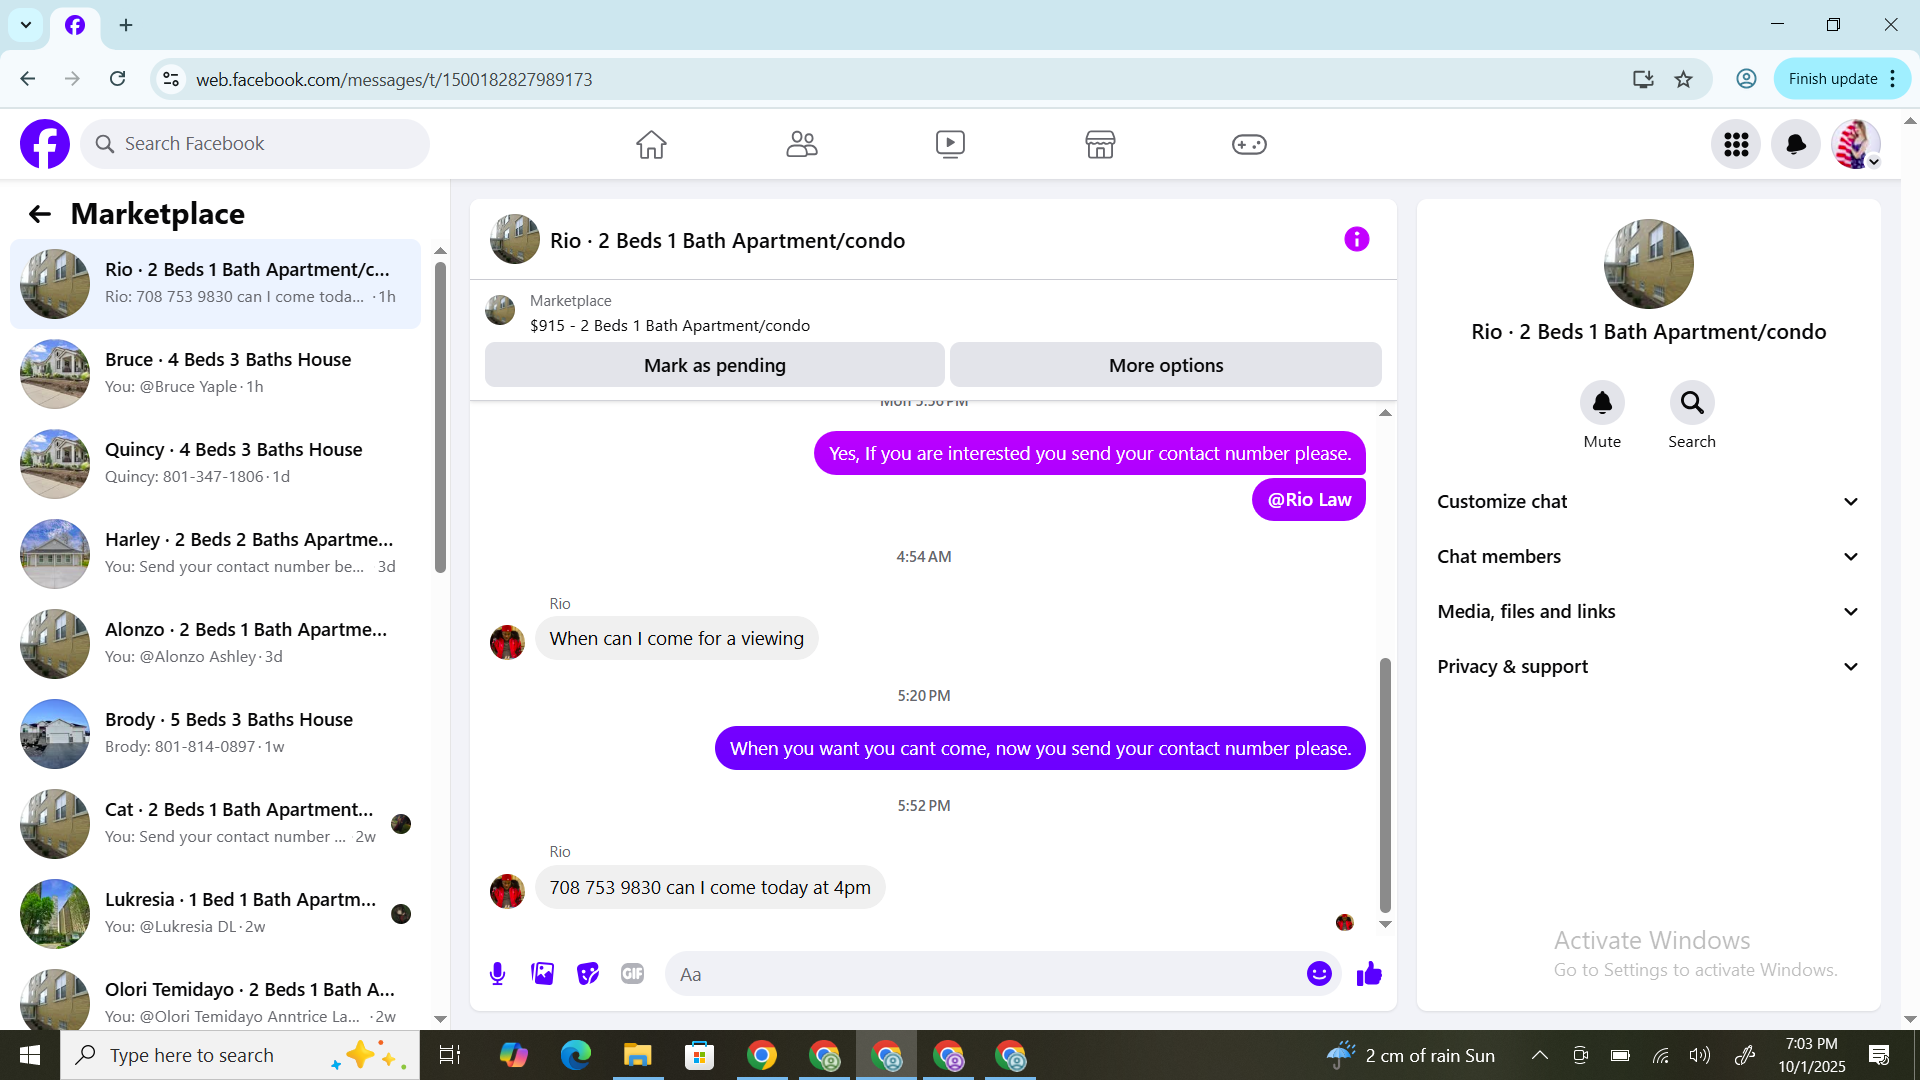View site information icon in address bar
Viewport: 1920px width, 1080px height.
(171, 79)
